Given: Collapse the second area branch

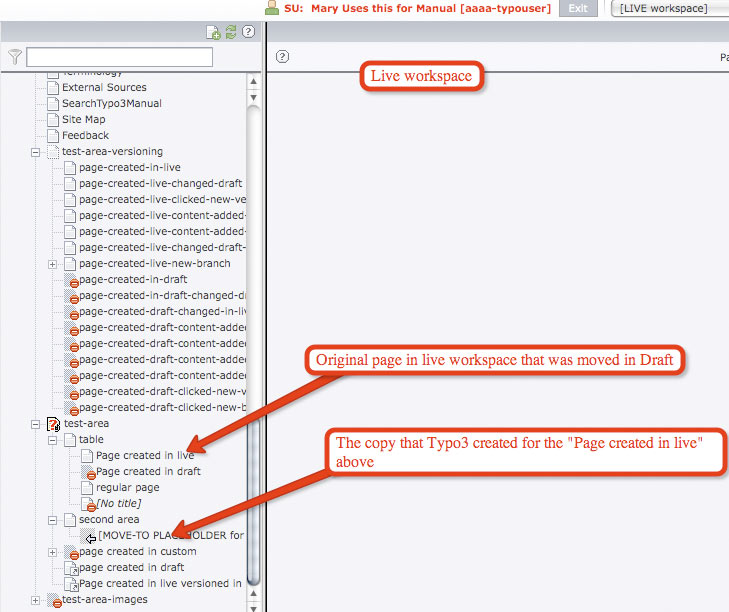Looking at the screenshot, I should point(52,520).
